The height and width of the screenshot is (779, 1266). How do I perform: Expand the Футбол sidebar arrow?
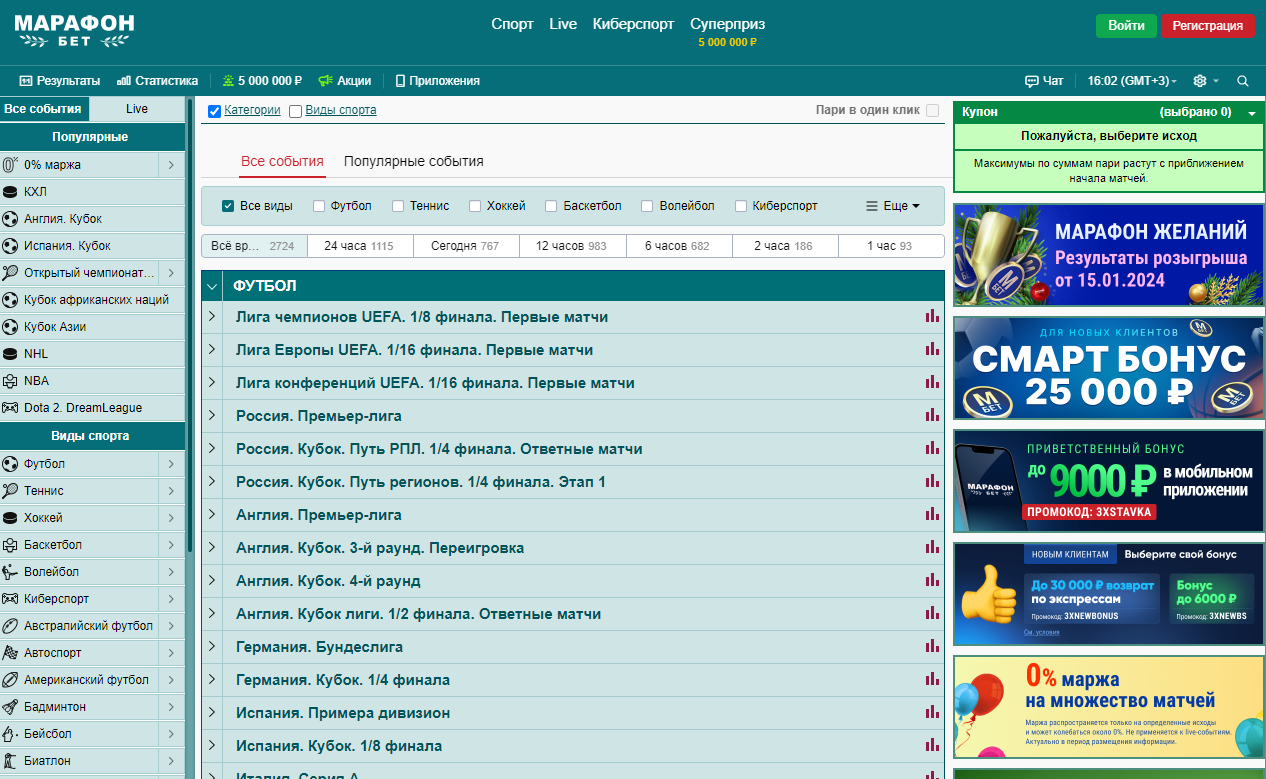[172, 464]
